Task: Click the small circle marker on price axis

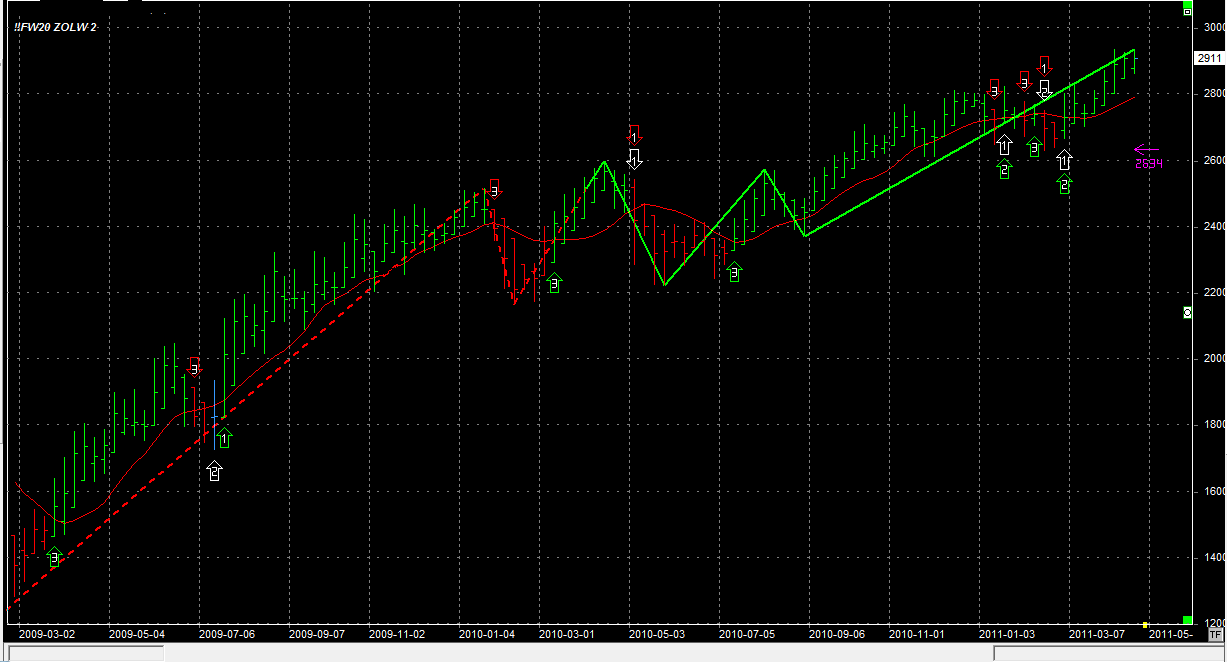Action: pyautogui.click(x=1187, y=313)
